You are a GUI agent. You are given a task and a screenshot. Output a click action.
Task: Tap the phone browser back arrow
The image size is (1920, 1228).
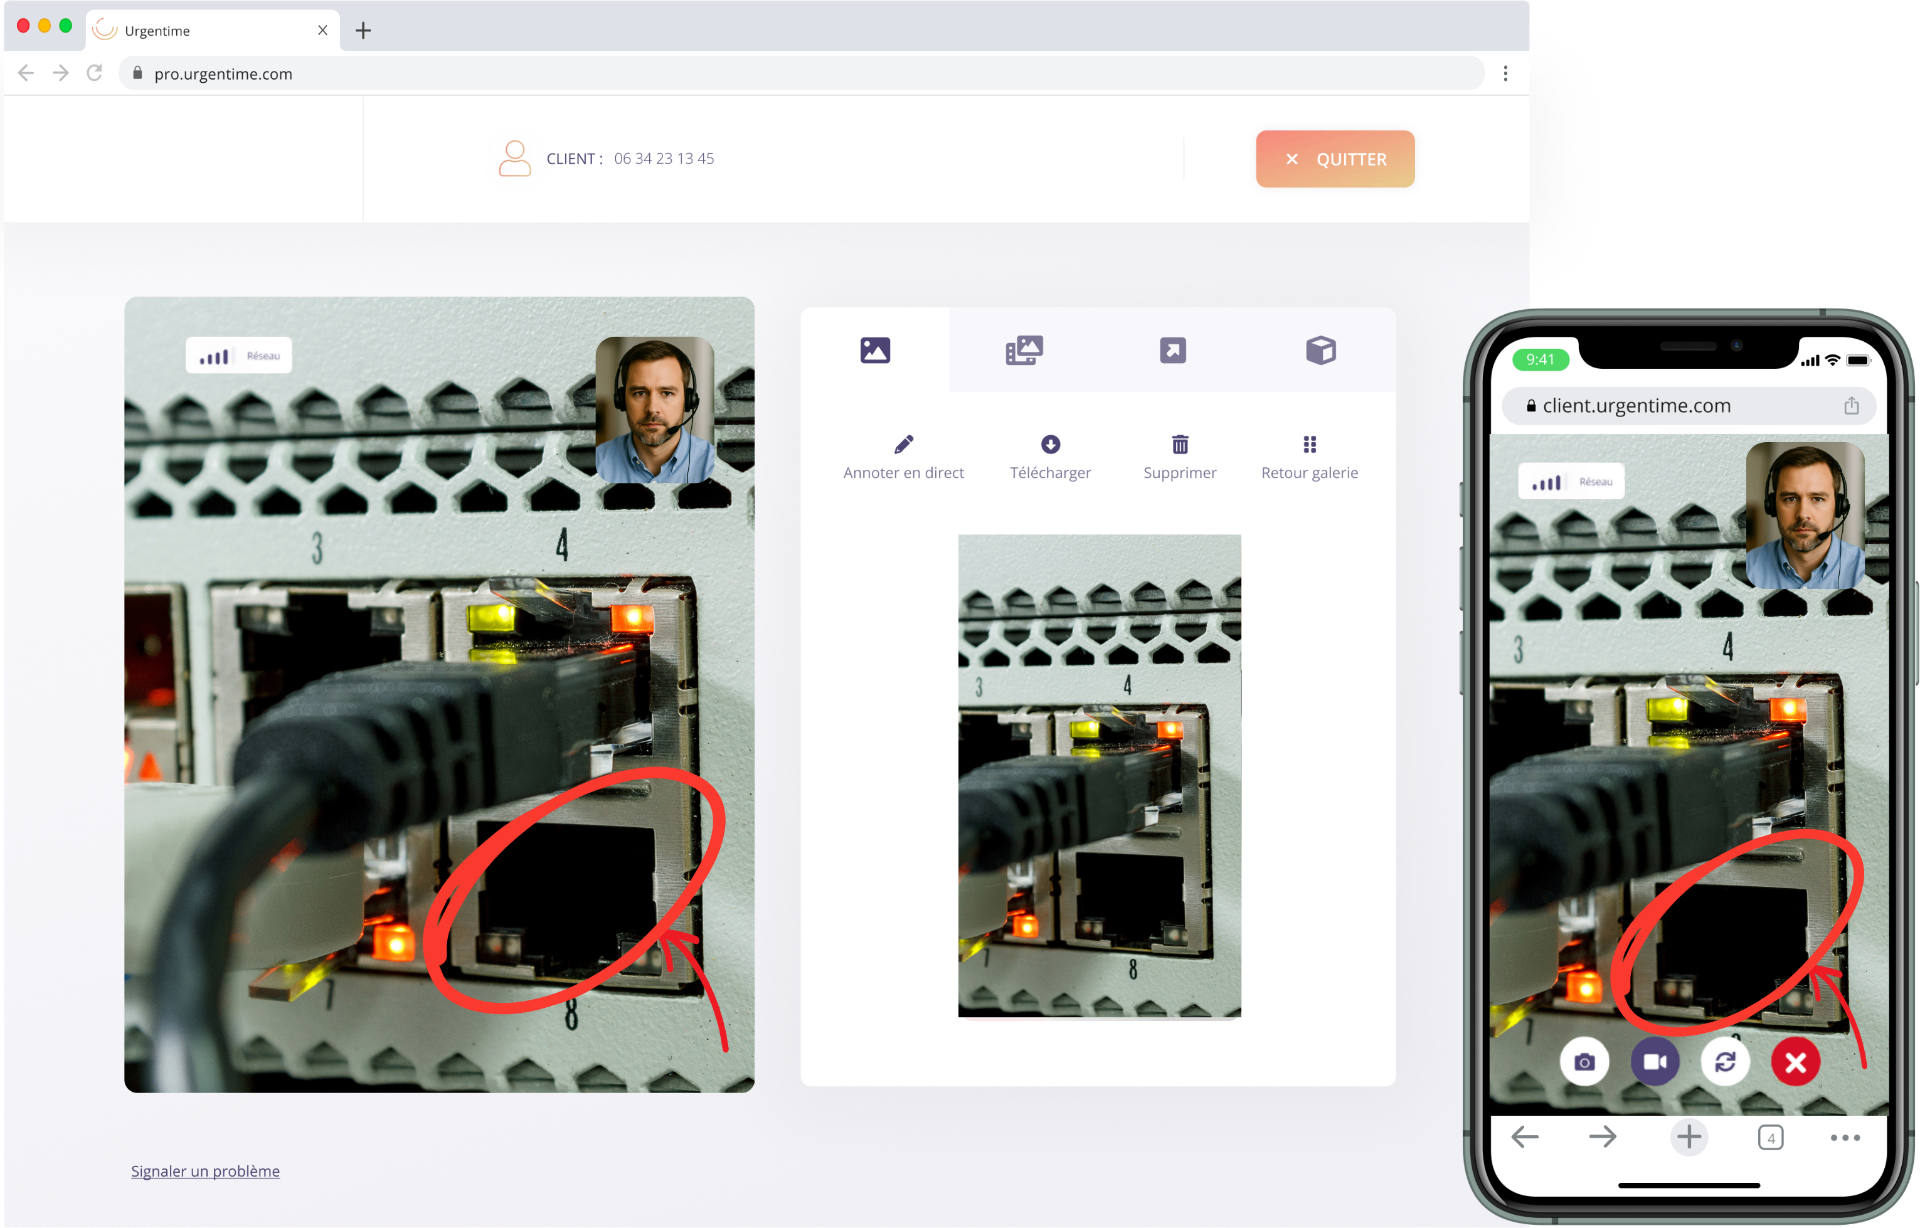tap(1525, 1137)
